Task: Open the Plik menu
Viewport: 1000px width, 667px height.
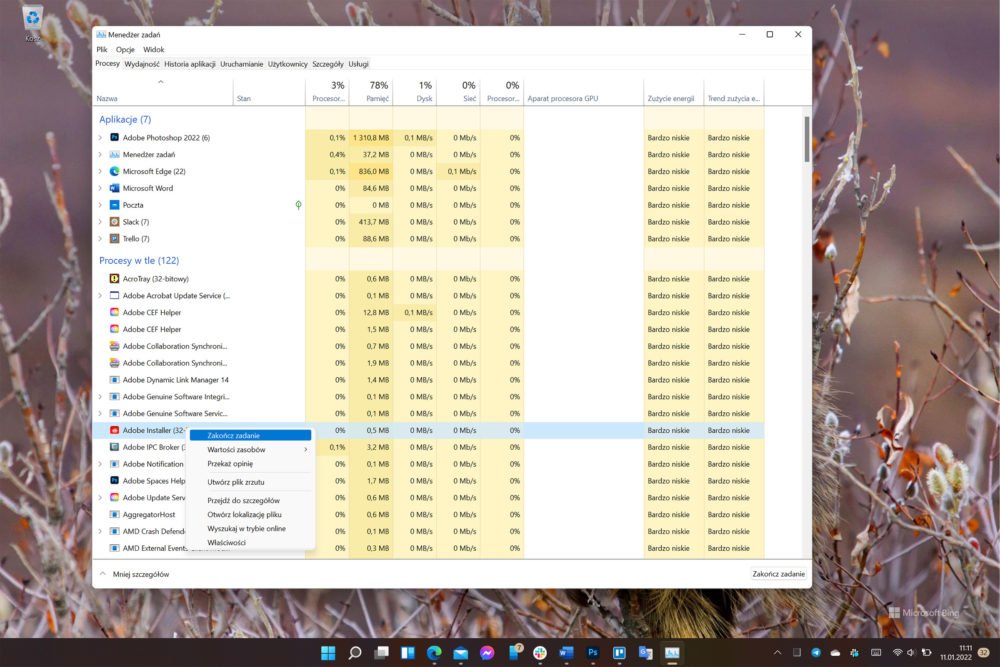Action: point(102,50)
